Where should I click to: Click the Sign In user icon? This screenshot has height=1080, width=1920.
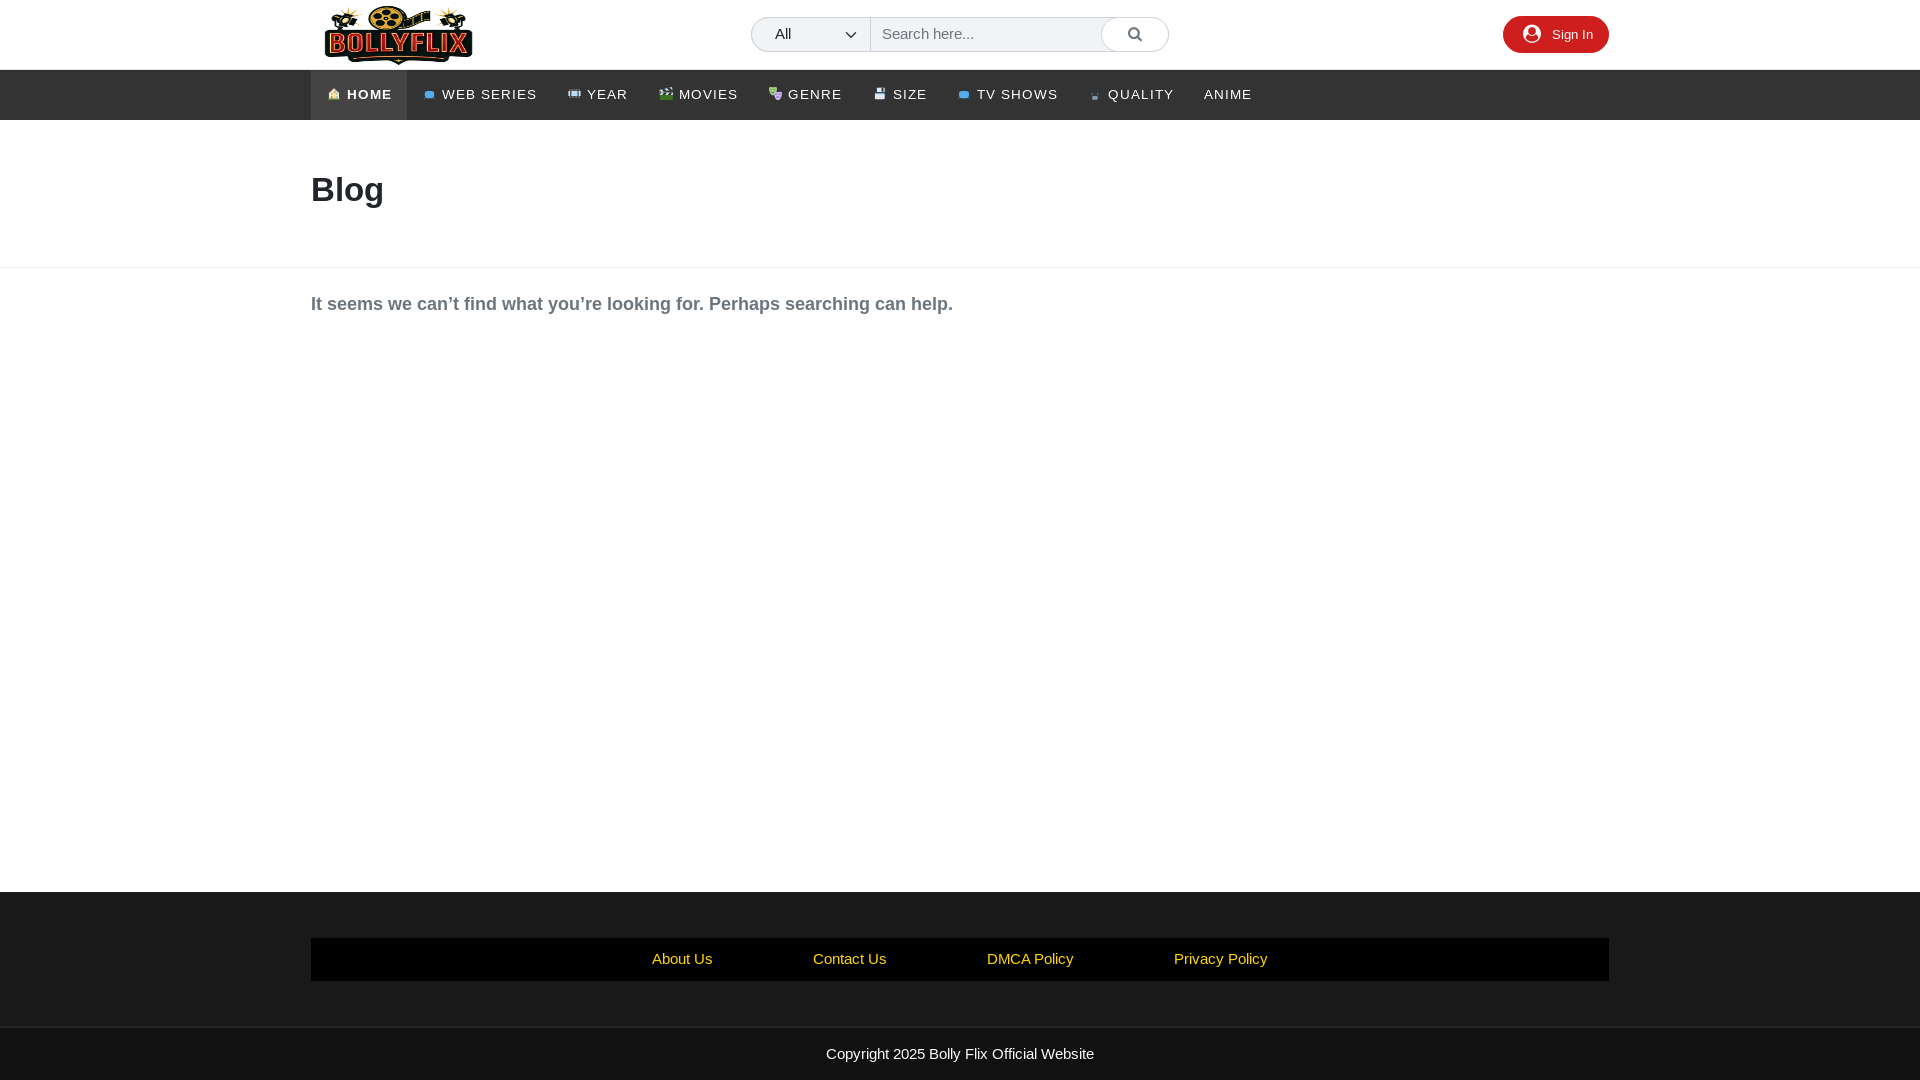point(1531,34)
